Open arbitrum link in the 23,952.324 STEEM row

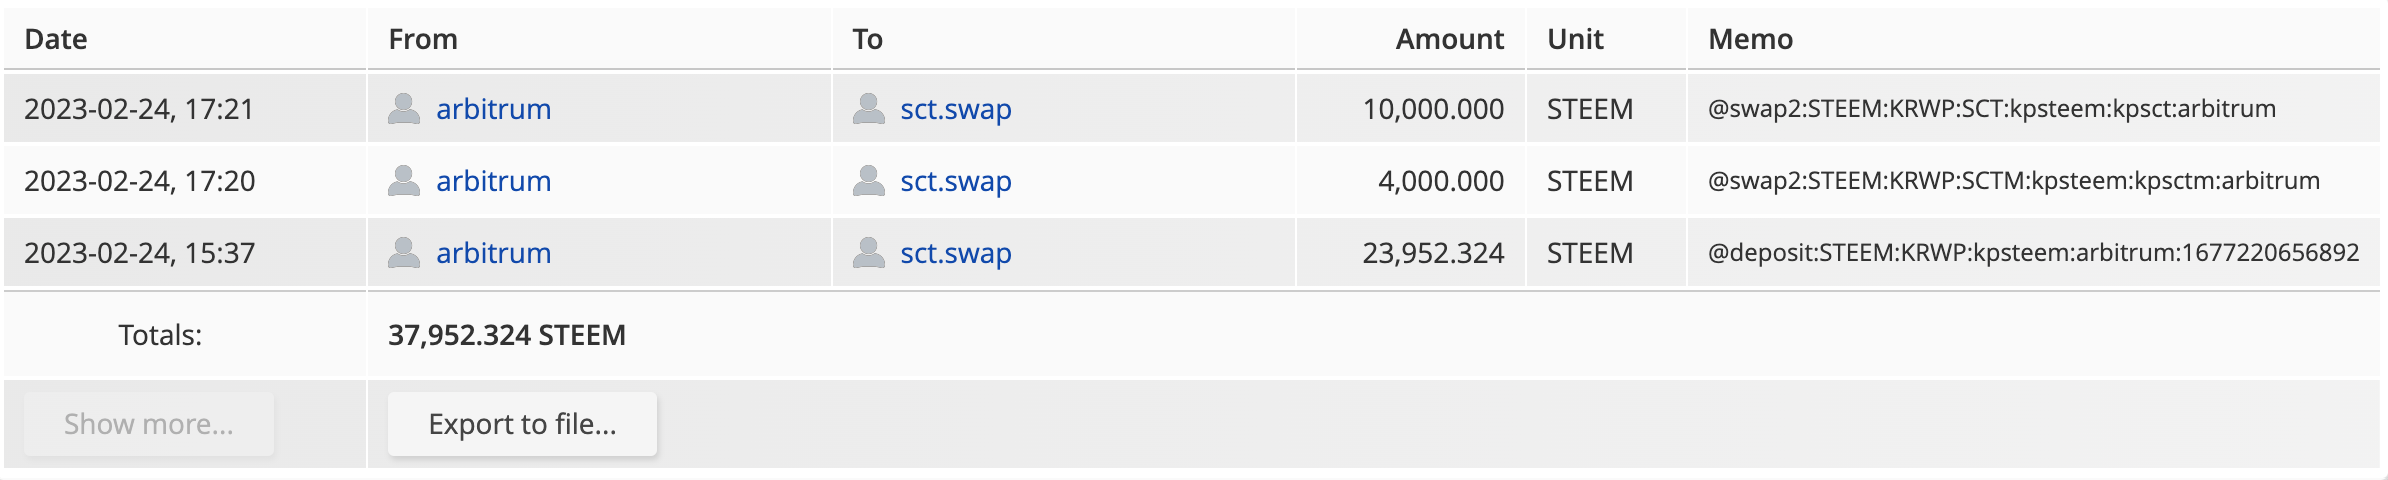[494, 253]
